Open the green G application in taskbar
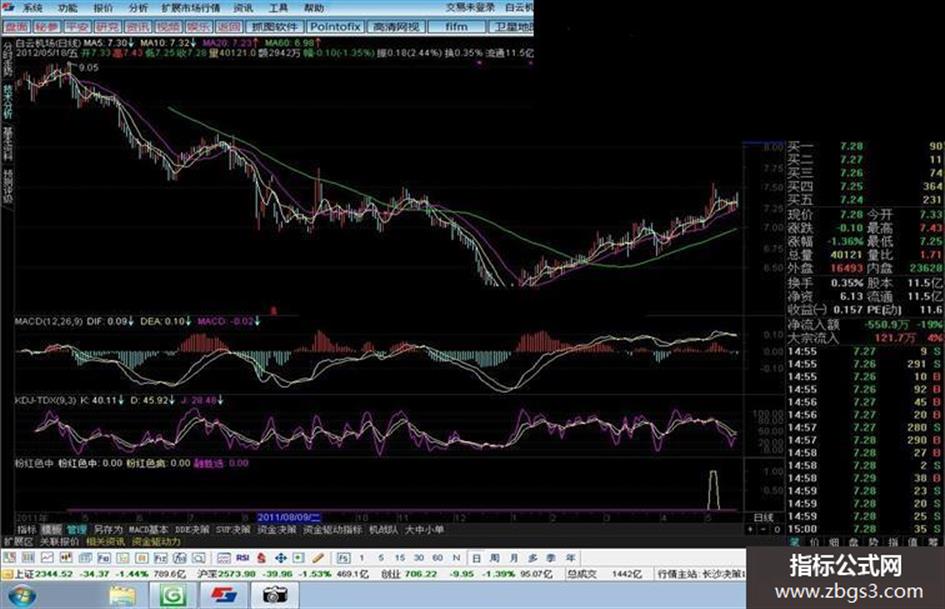Viewport: 945px width, 609px height. (172, 596)
